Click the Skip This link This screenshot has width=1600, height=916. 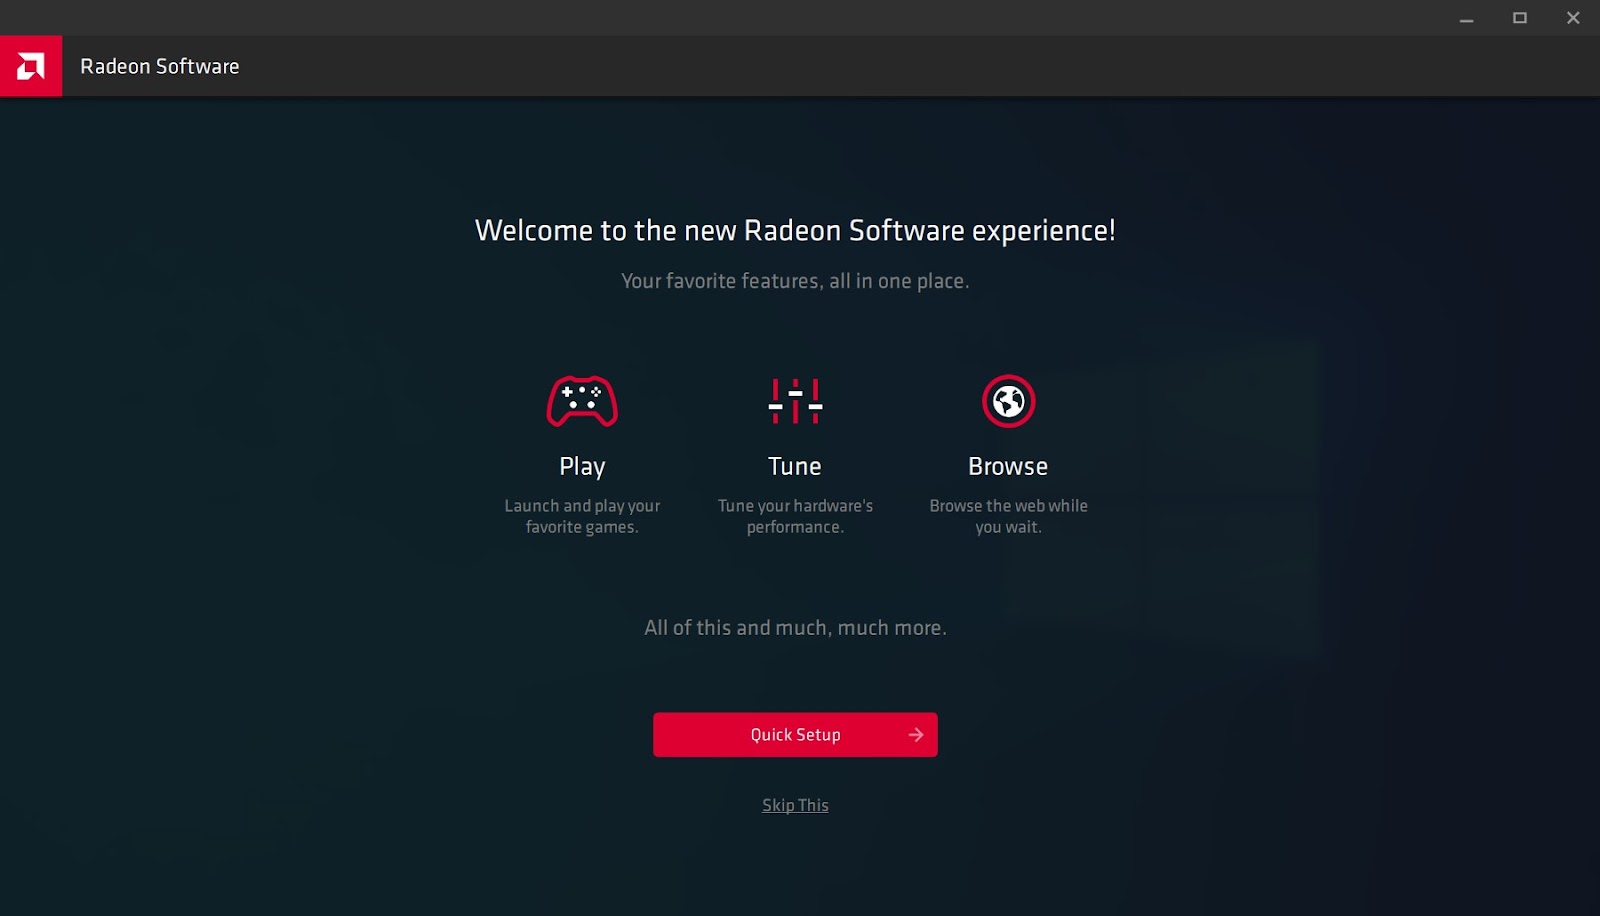795,805
